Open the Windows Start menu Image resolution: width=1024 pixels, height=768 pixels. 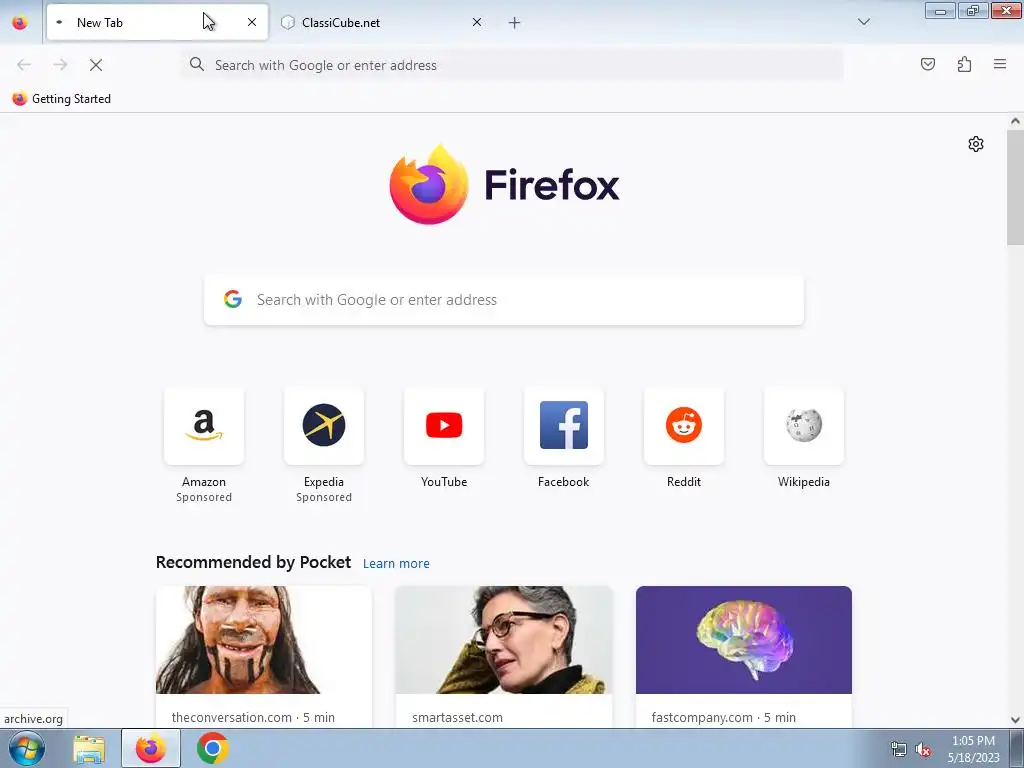pos(27,748)
